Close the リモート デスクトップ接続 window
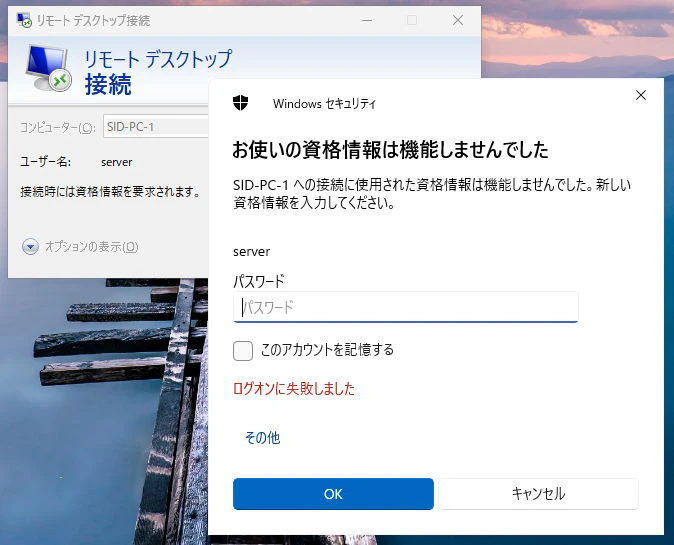 [x=458, y=20]
